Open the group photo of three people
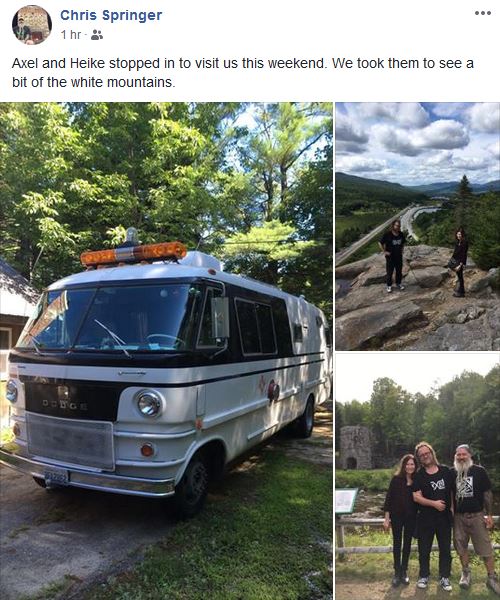500x600 pixels. (418, 477)
